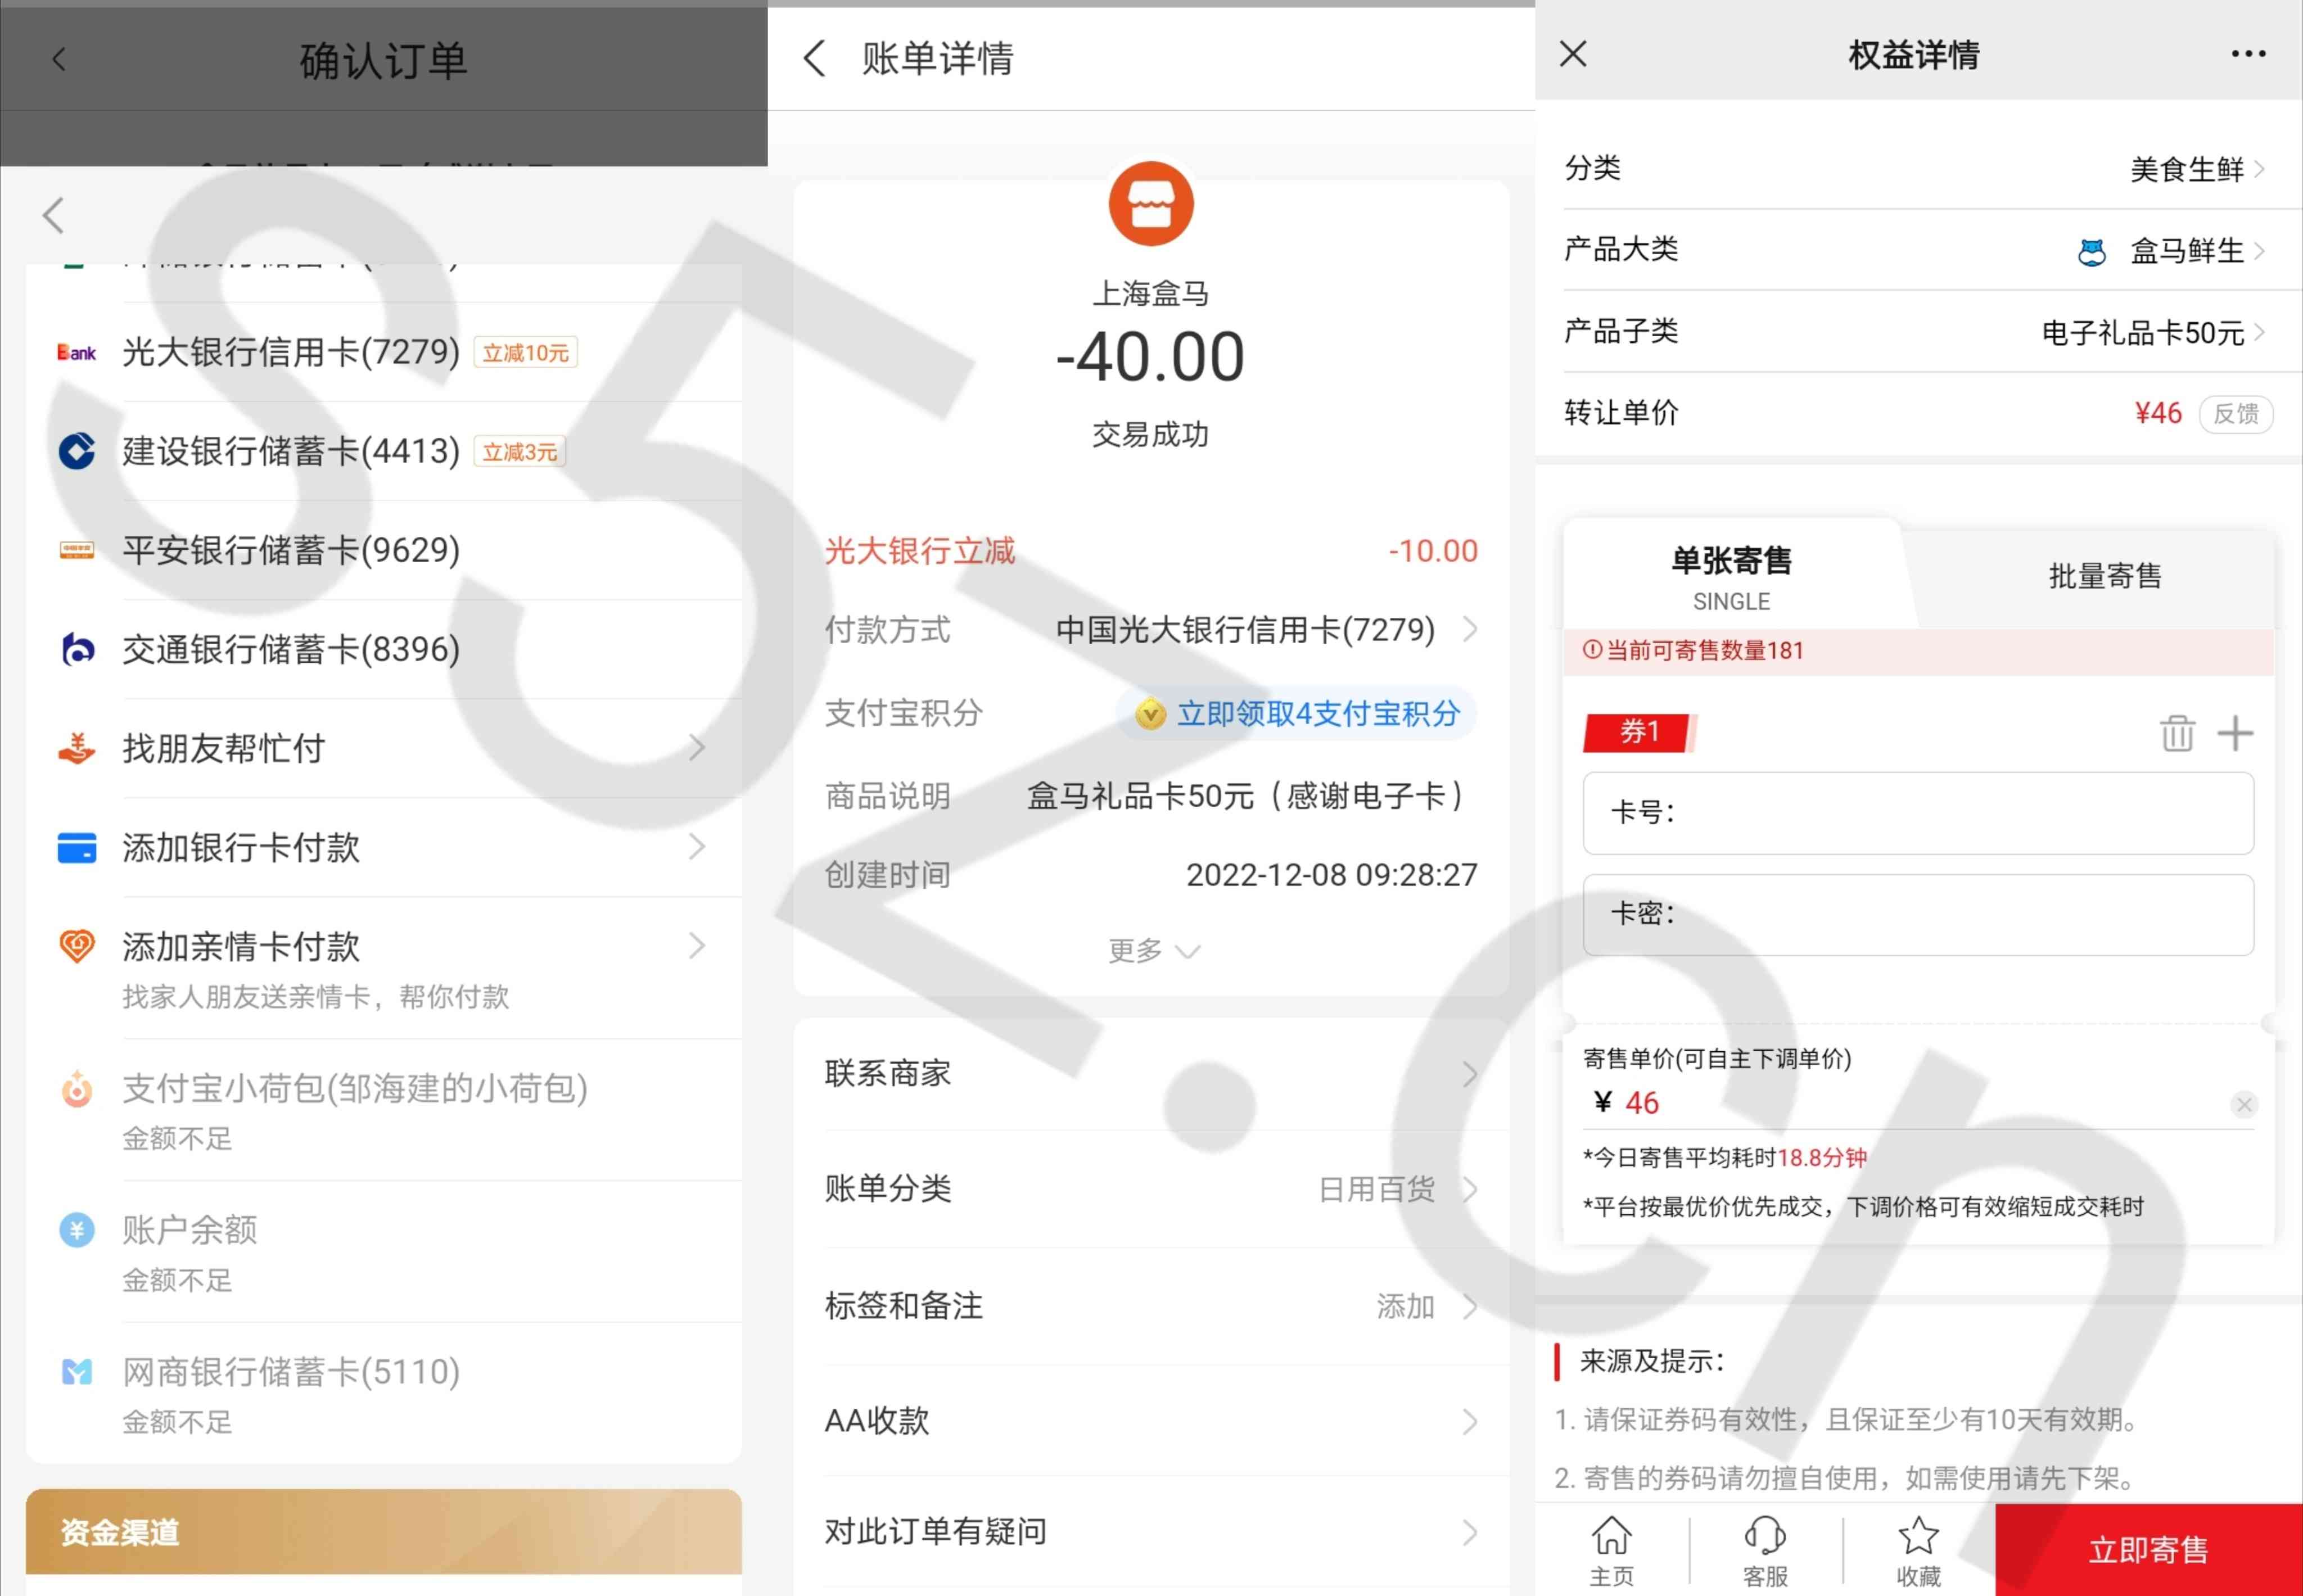
Task: Tap 资金渠道 banner
Action: pyautogui.click(x=384, y=1531)
